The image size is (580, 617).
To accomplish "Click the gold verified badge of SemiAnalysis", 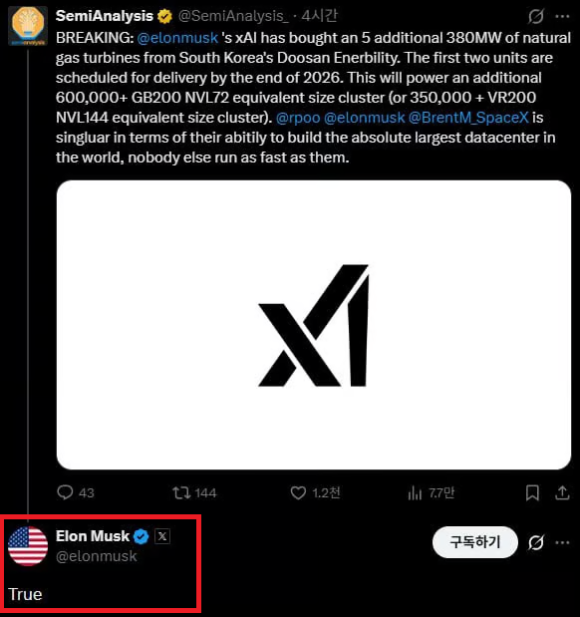I will pos(164,16).
